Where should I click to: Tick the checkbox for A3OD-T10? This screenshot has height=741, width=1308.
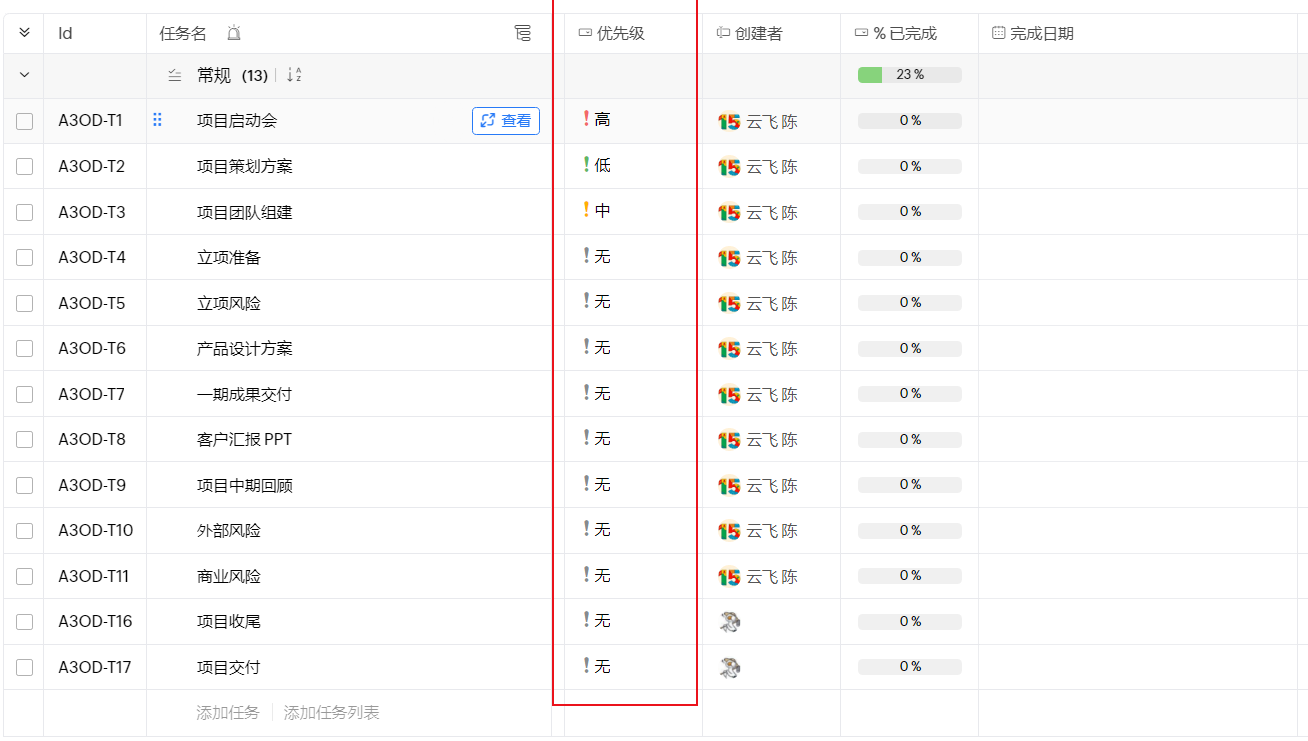24,531
